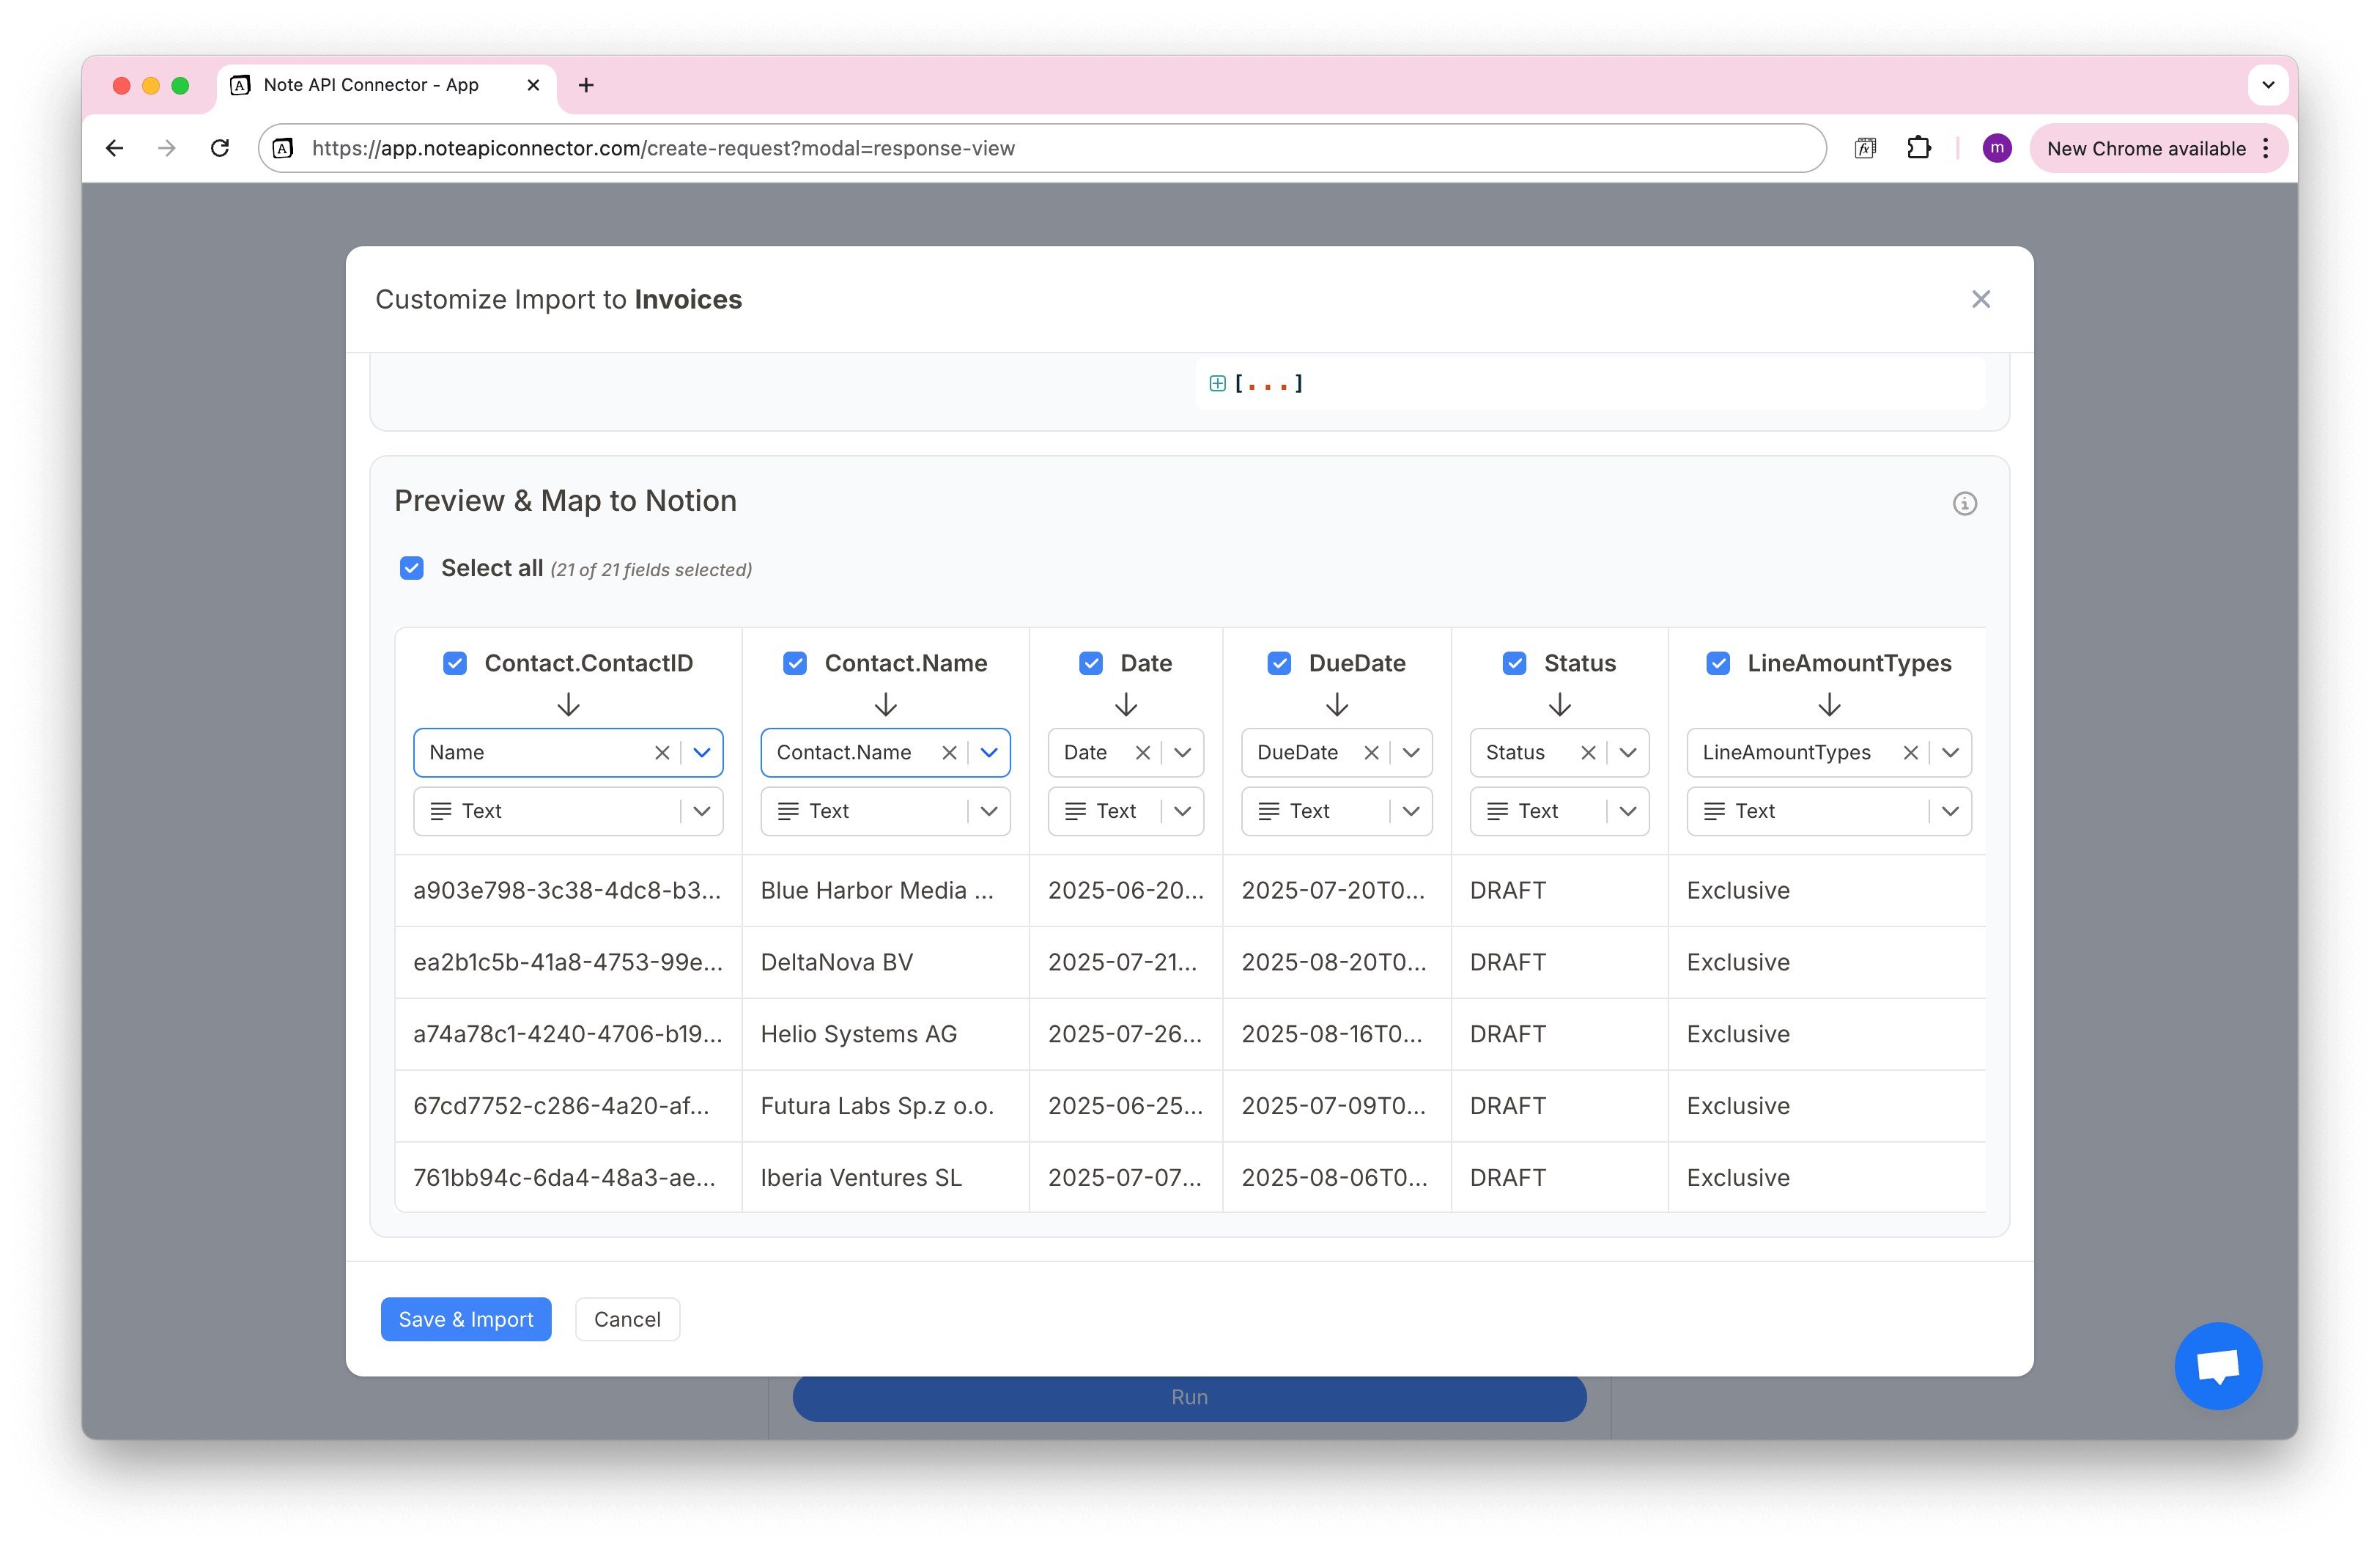Uncheck the LineAmountTypes field checkbox

pos(1717,663)
